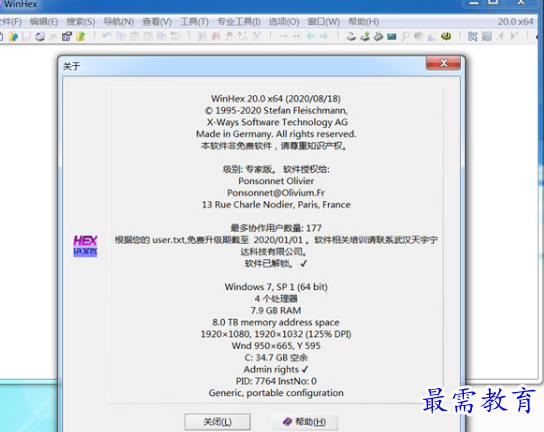The width and height of the screenshot is (544, 432).
Task: Click the Clone Disk green-arrow icon
Action: (365, 36)
